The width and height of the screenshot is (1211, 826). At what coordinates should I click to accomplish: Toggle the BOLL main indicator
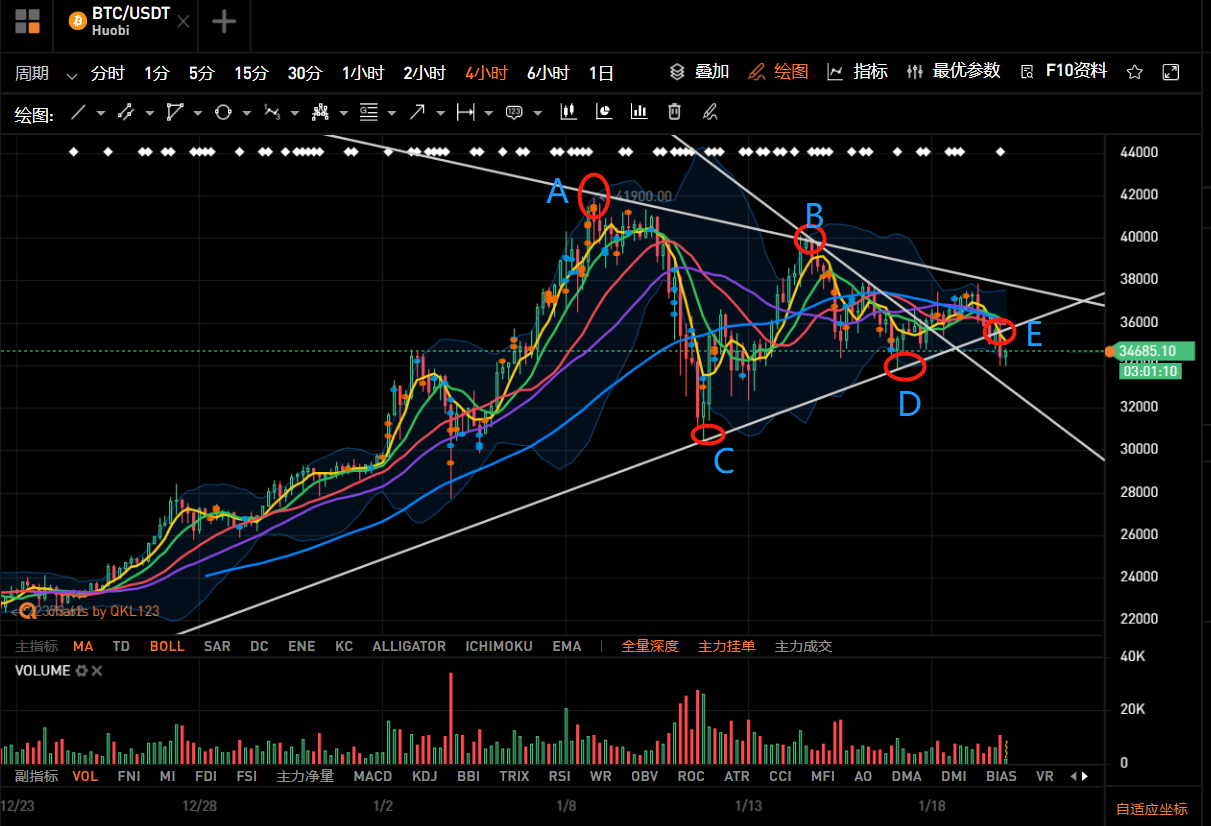tap(167, 646)
